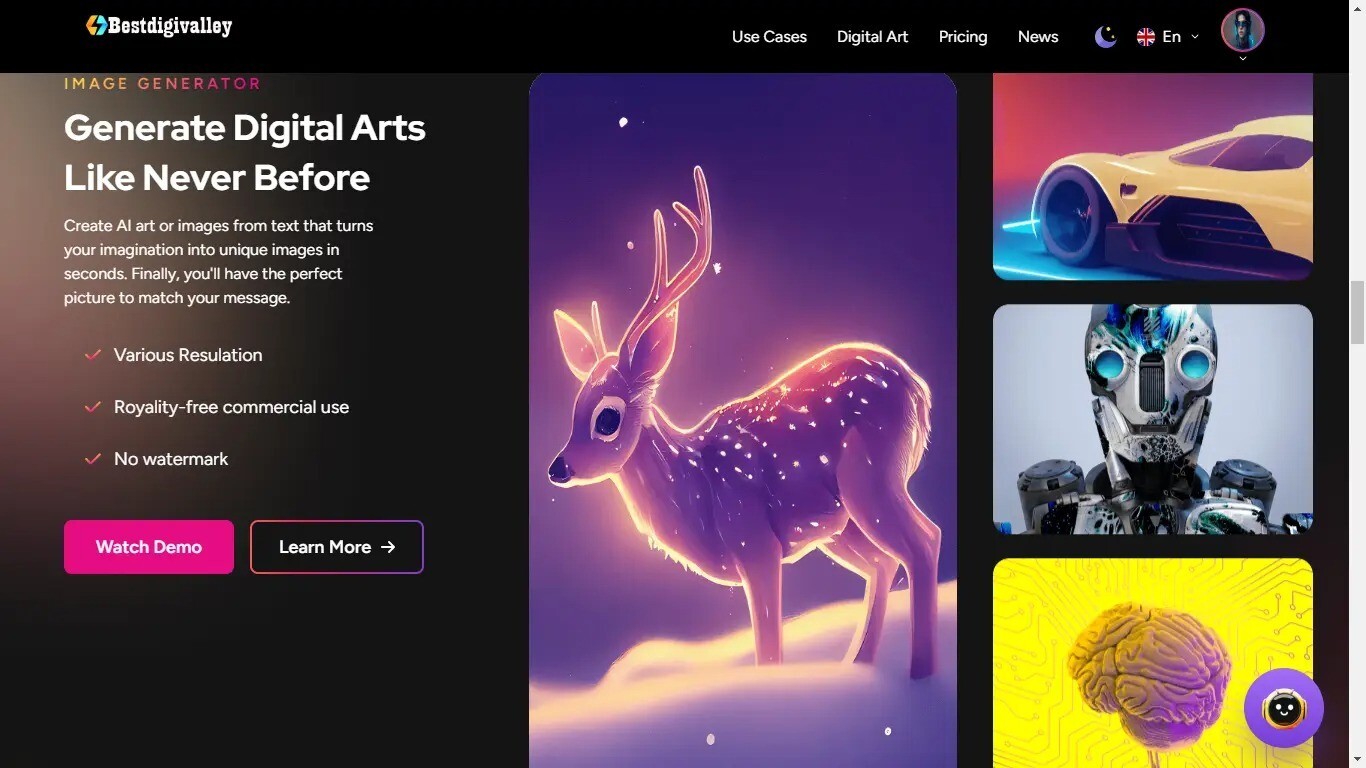Screen dimensions: 1366x768
Task: Open the glowing deer artwork
Action: 743,420
